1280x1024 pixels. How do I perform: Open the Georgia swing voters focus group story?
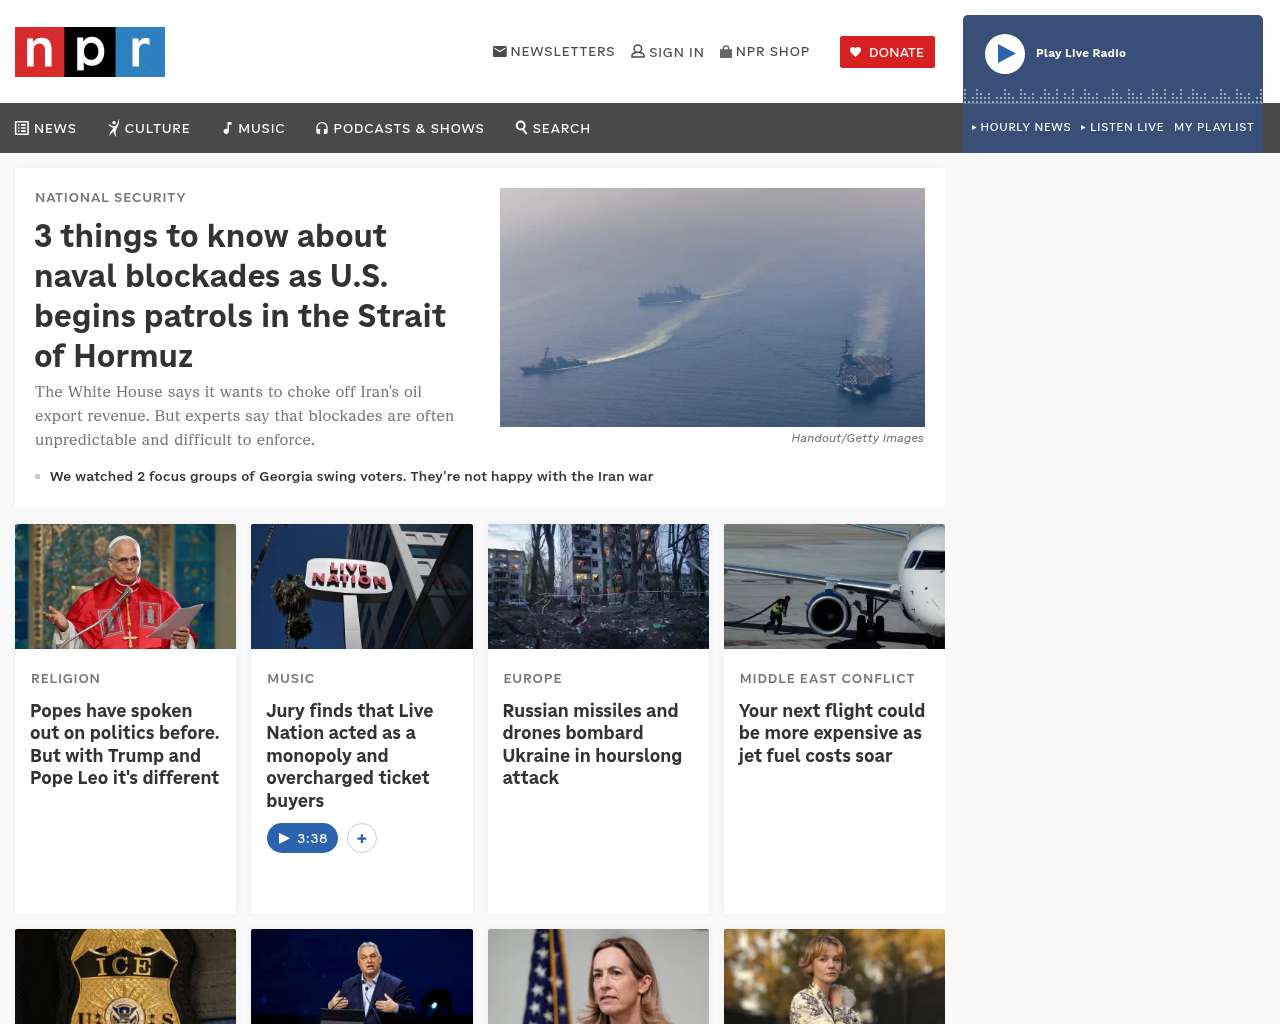(x=351, y=476)
